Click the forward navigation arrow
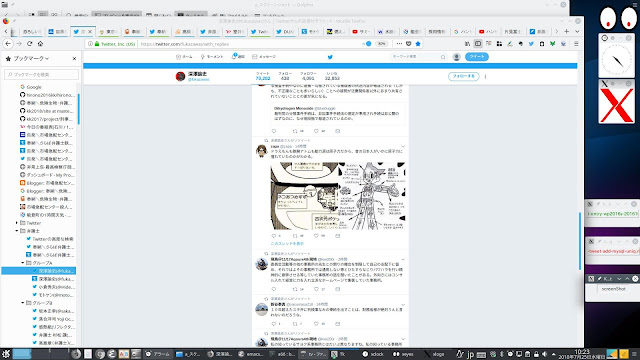 tap(19, 44)
